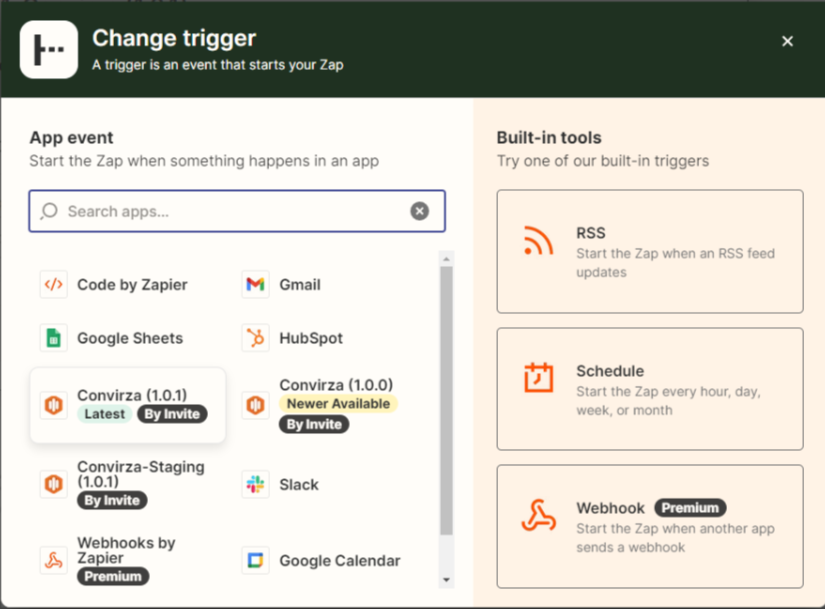Click the App event heading

click(x=71, y=138)
